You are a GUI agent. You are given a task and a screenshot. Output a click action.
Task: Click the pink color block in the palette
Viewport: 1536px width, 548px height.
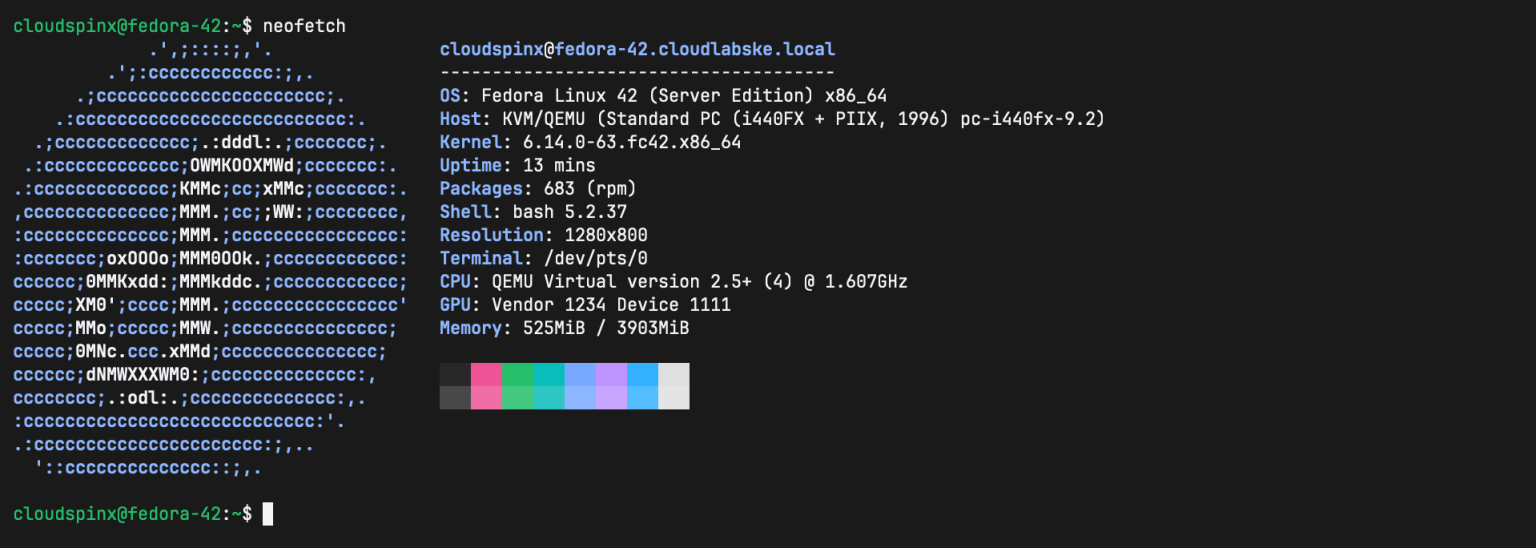pyautogui.click(x=486, y=386)
